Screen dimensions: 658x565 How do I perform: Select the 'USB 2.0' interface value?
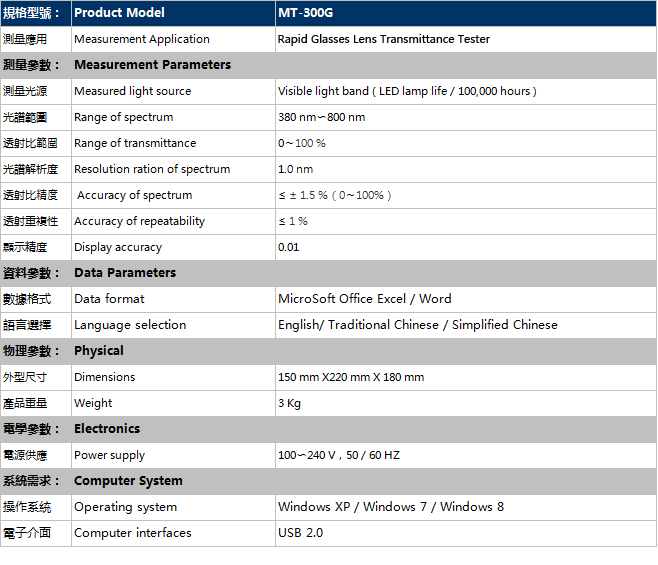click(300, 533)
